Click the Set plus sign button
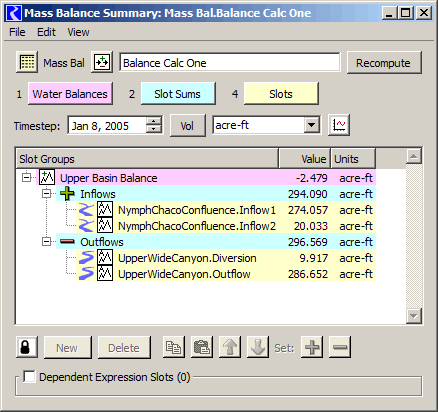 (312, 347)
